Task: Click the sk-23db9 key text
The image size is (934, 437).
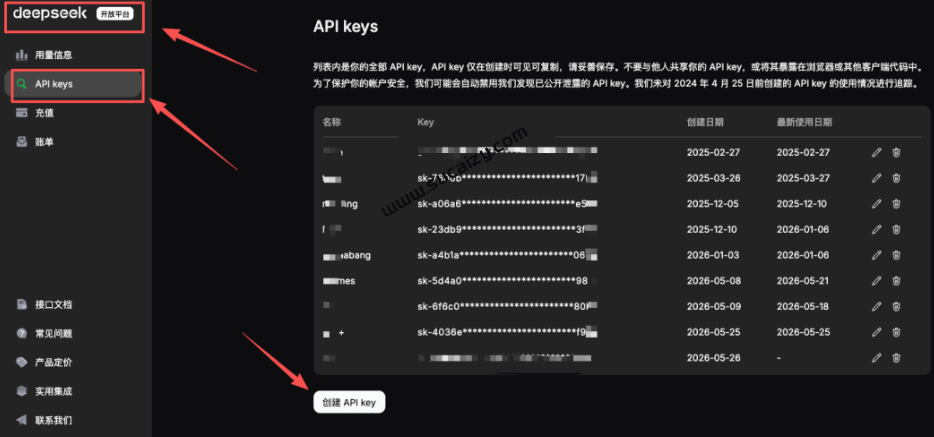Action: click(x=507, y=229)
